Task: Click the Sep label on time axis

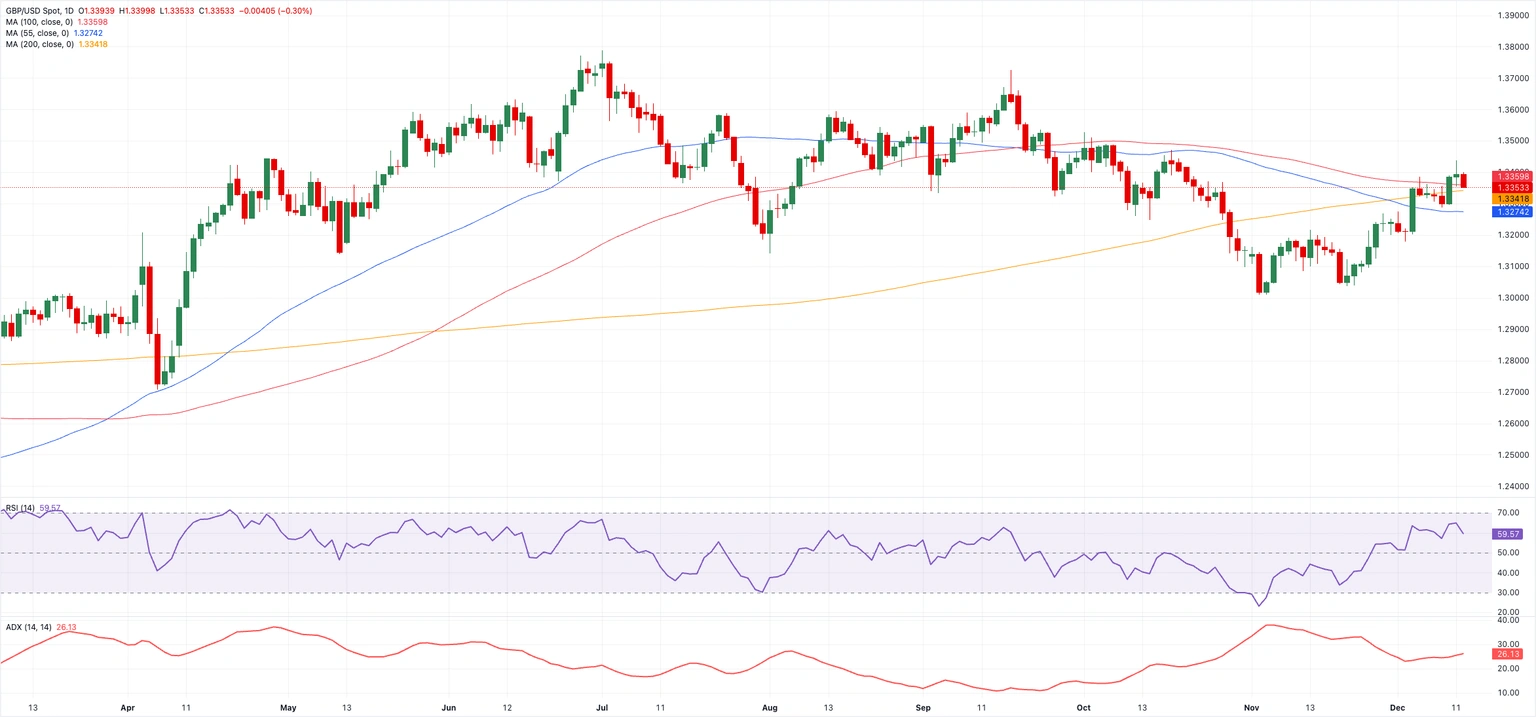Action: click(x=924, y=707)
